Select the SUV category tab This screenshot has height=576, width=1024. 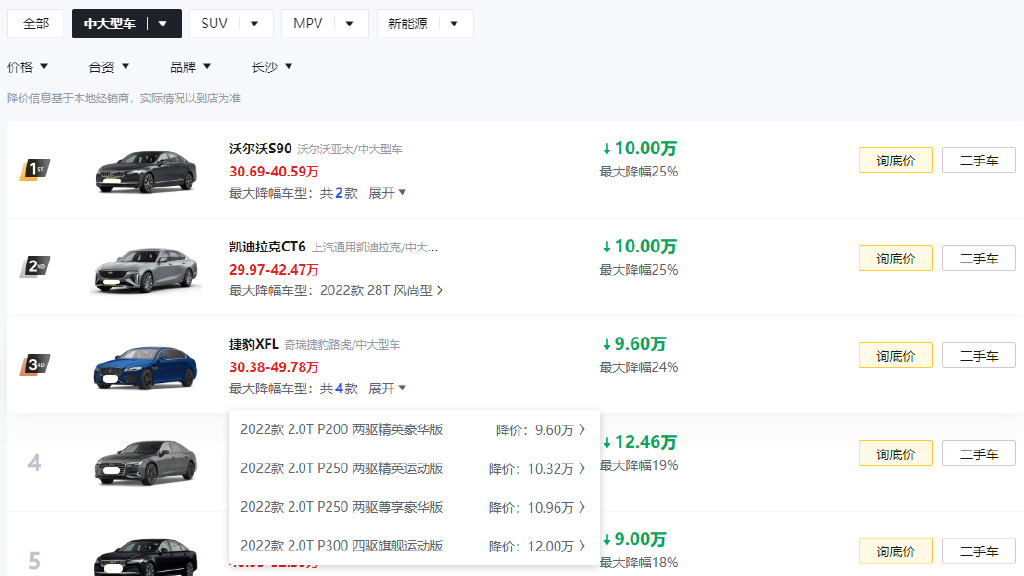(x=214, y=24)
